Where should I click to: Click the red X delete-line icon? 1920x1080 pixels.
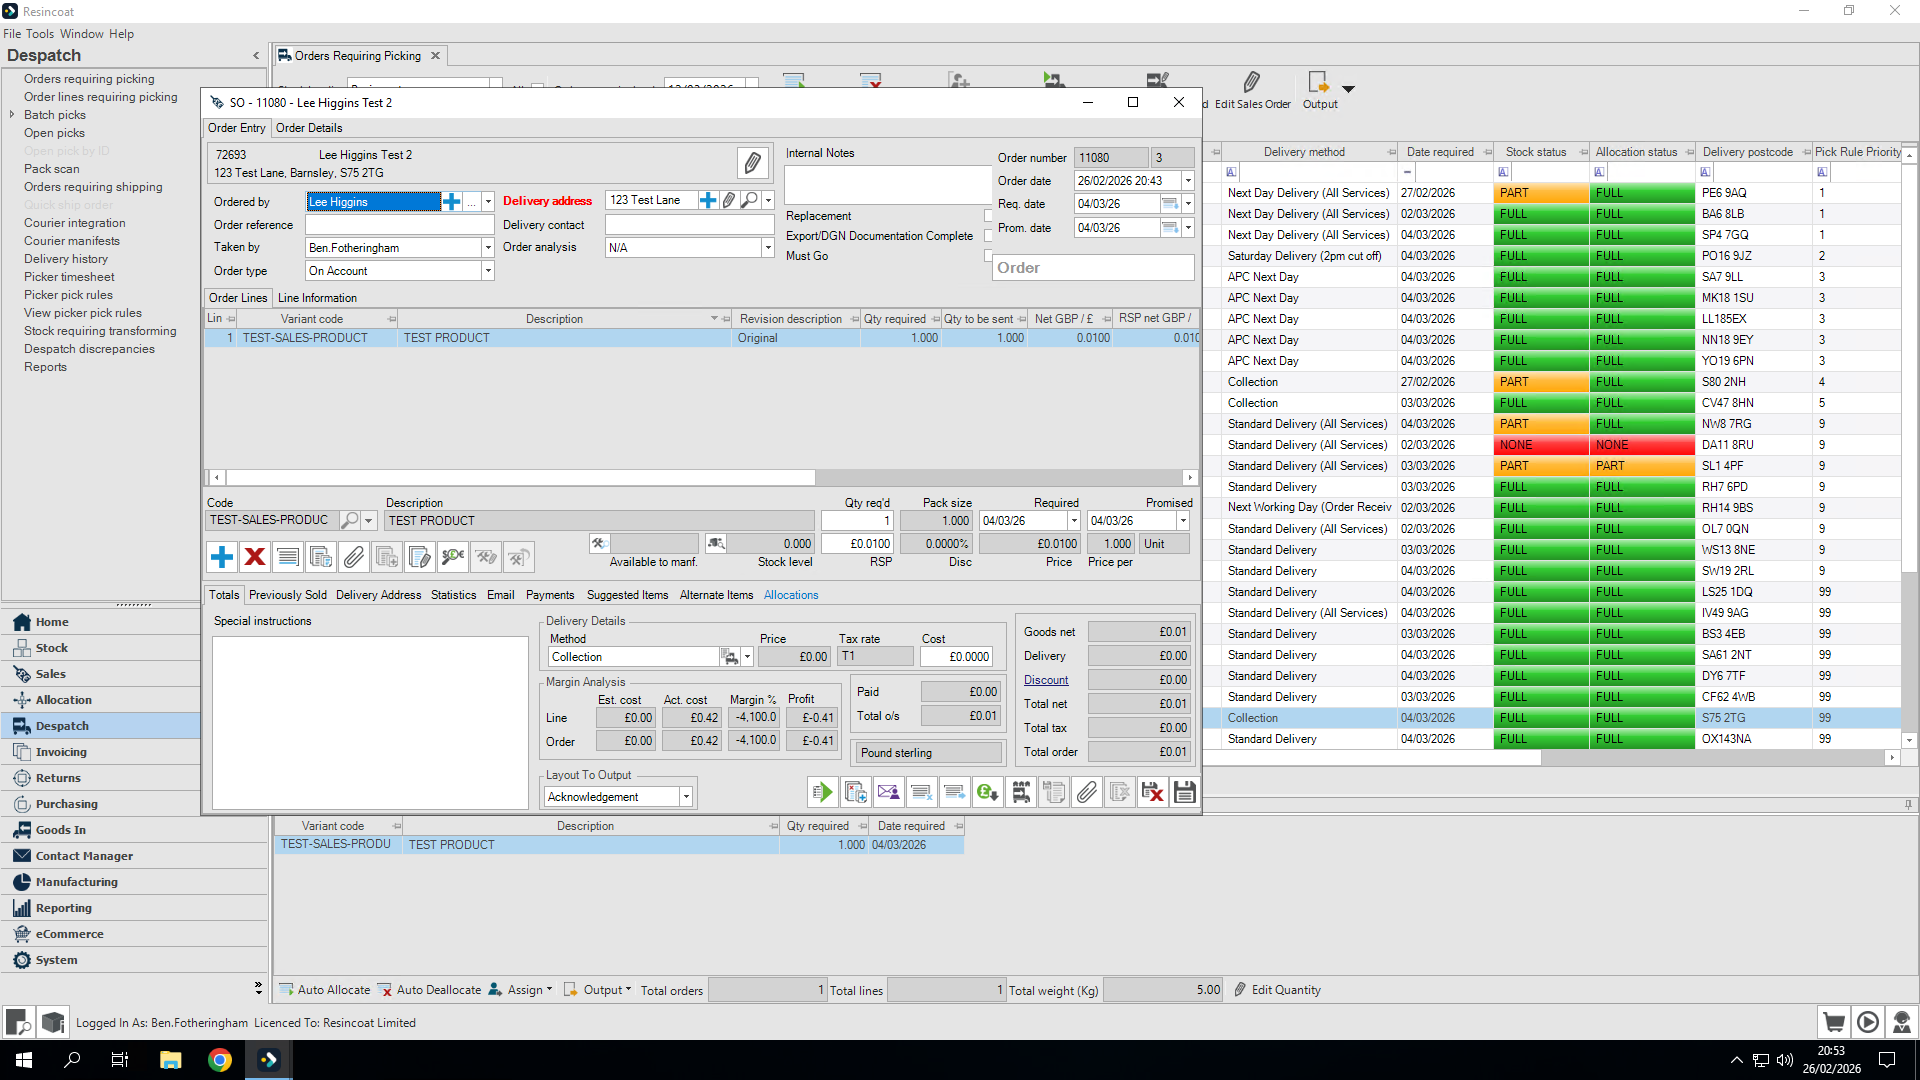coord(255,557)
